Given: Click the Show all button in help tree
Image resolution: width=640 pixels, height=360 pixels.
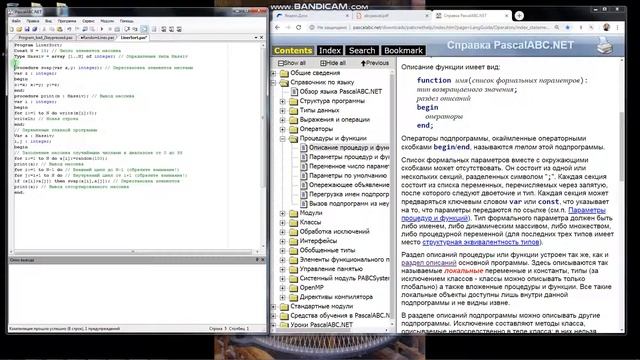Looking at the screenshot, I should pos(292,63).
